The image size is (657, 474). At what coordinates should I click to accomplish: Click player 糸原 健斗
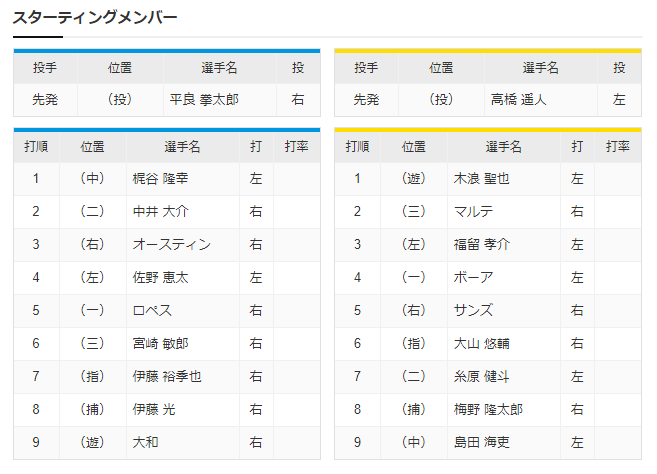tap(481, 376)
